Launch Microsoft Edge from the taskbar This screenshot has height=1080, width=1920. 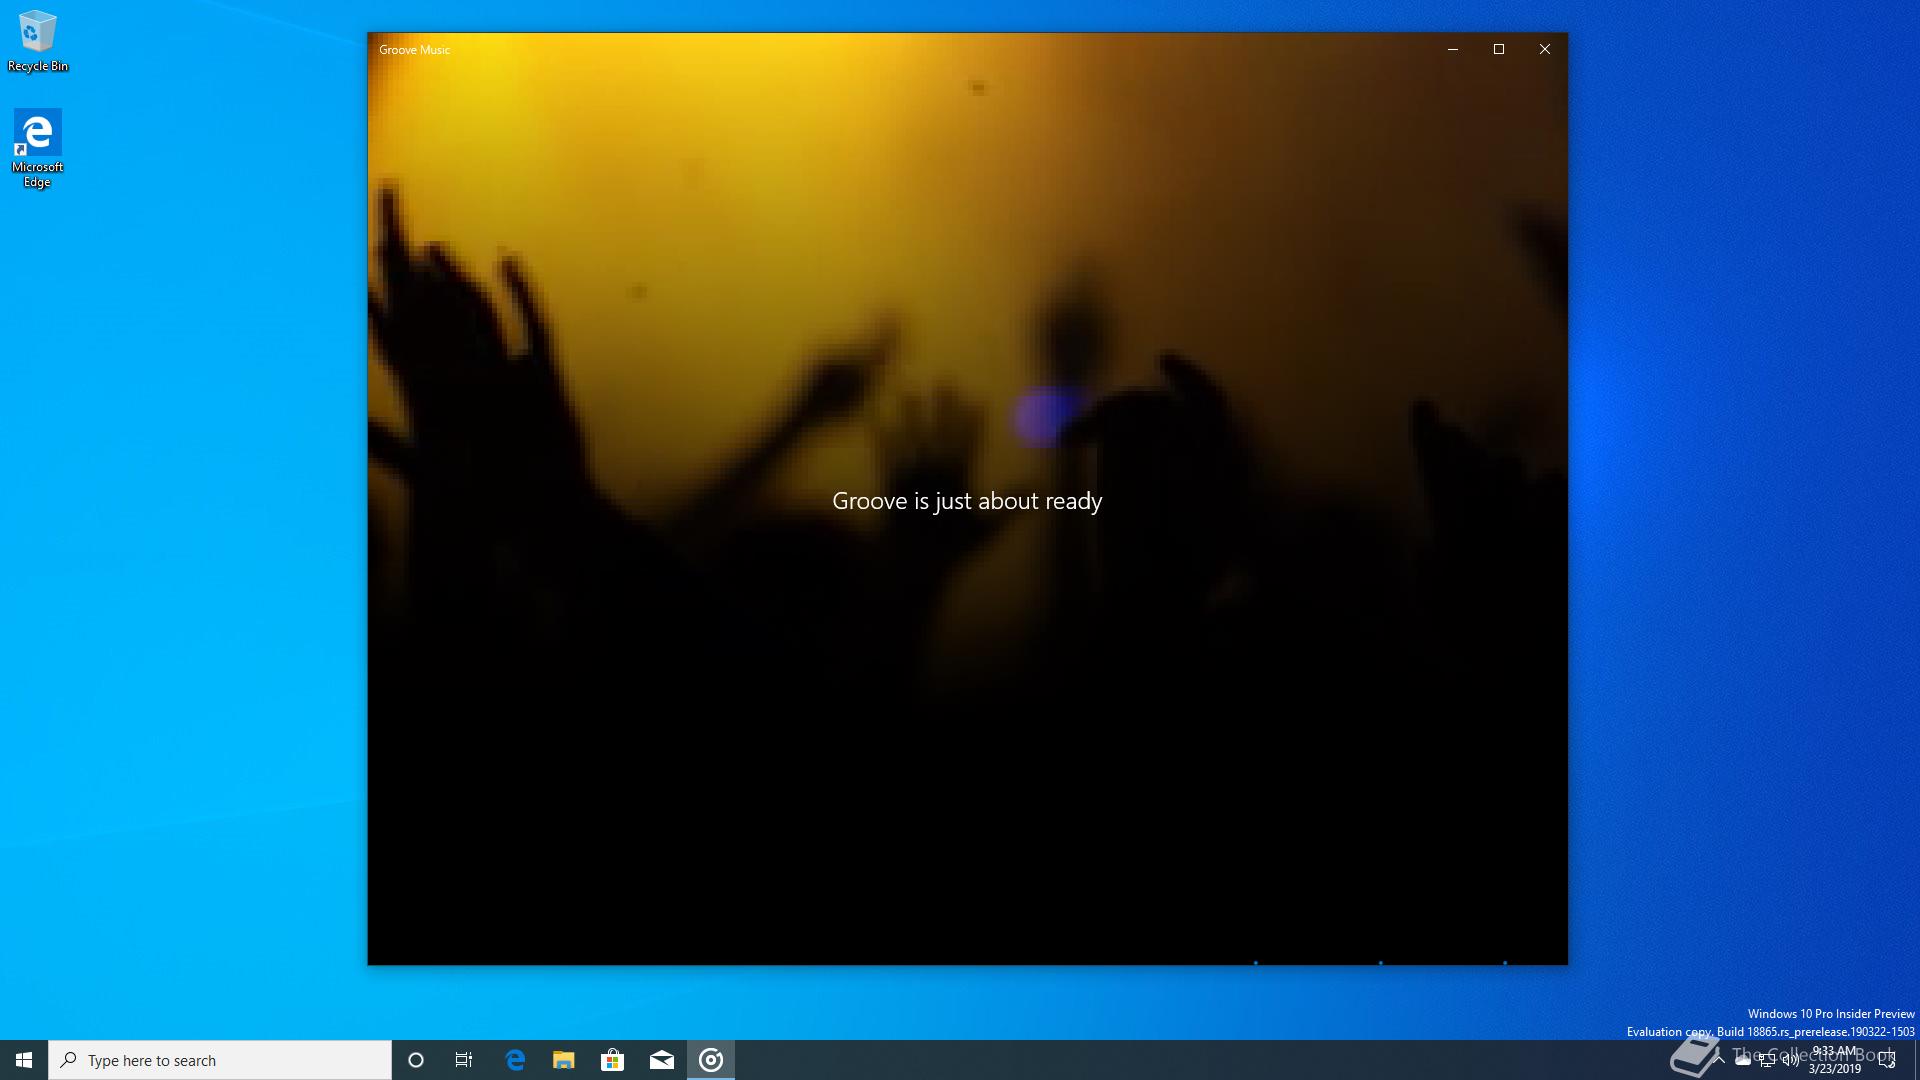pyautogui.click(x=515, y=1060)
